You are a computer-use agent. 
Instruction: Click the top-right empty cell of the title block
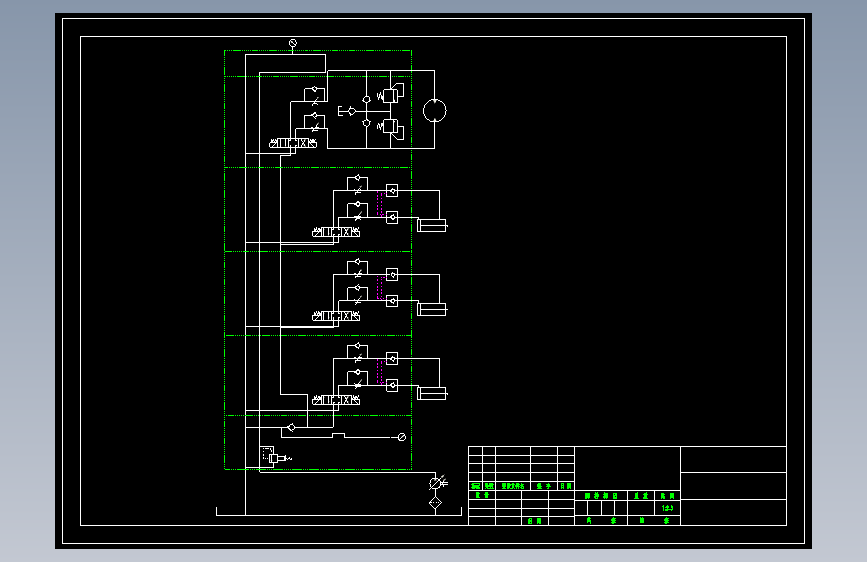(x=733, y=460)
